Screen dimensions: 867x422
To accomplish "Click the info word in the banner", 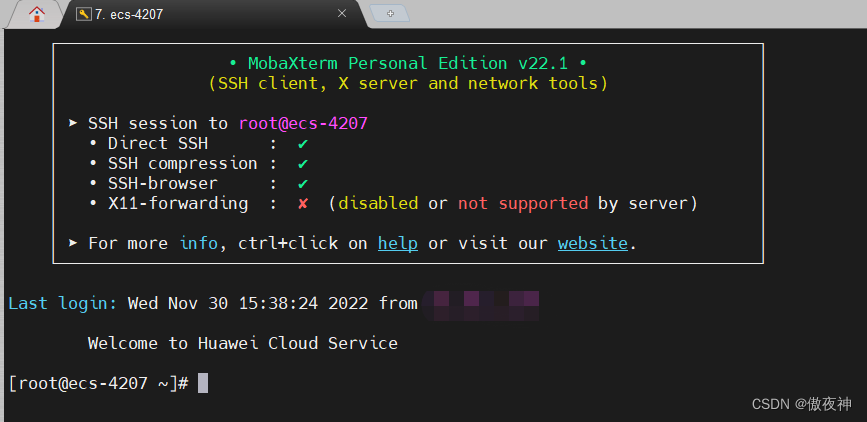I will (x=199, y=243).
